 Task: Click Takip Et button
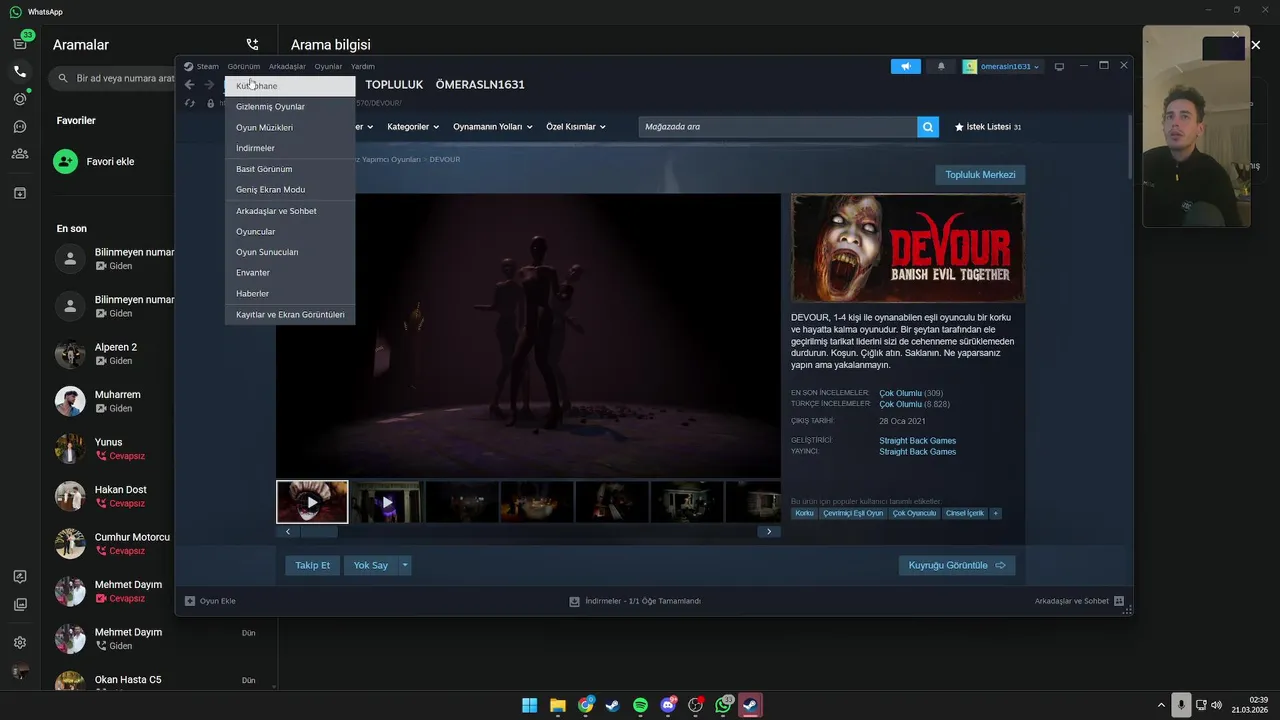[x=312, y=565]
